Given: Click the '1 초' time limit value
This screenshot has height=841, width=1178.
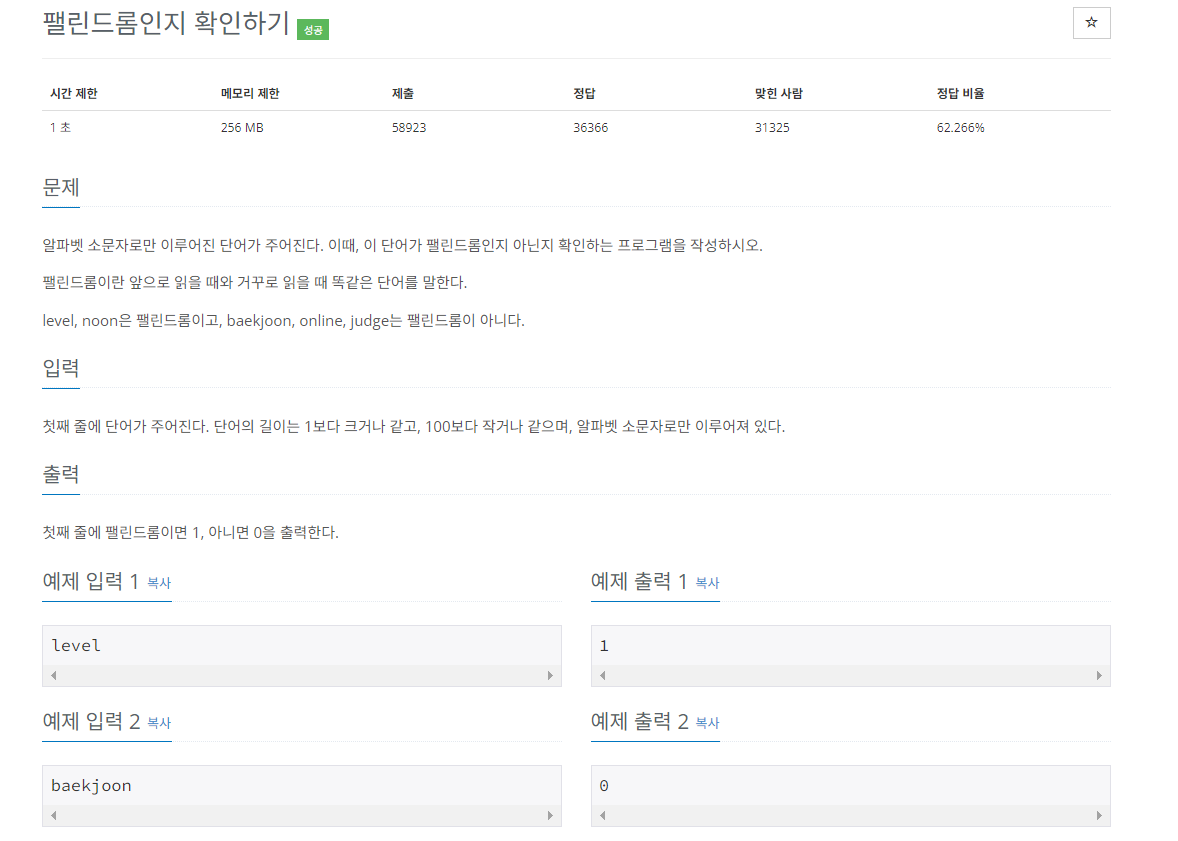Looking at the screenshot, I should click(x=60, y=128).
